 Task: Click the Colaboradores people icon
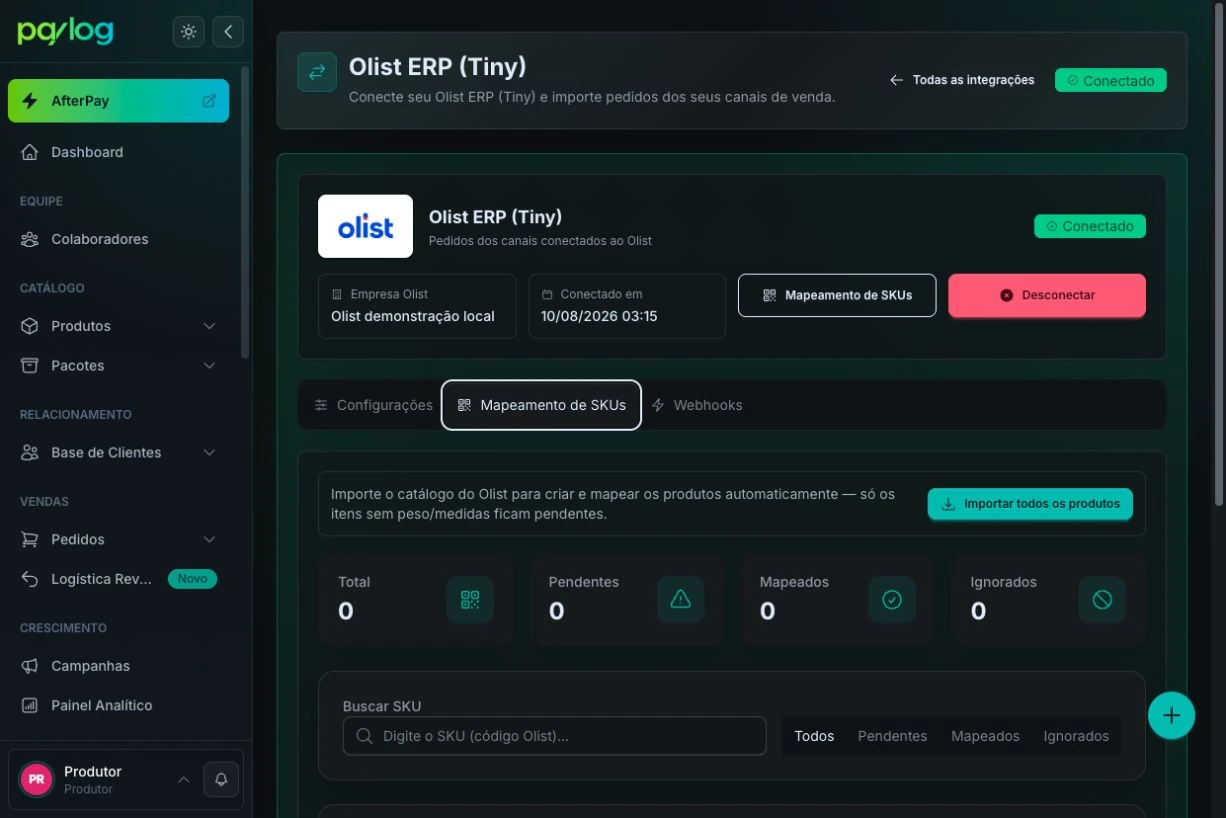pyautogui.click(x=30, y=239)
